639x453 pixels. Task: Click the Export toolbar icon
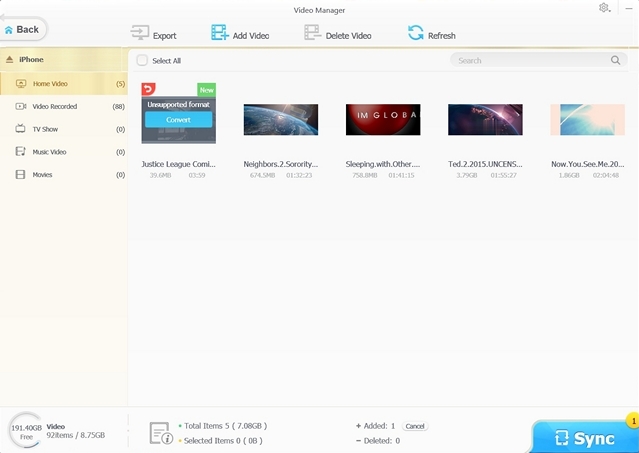pyautogui.click(x=140, y=33)
